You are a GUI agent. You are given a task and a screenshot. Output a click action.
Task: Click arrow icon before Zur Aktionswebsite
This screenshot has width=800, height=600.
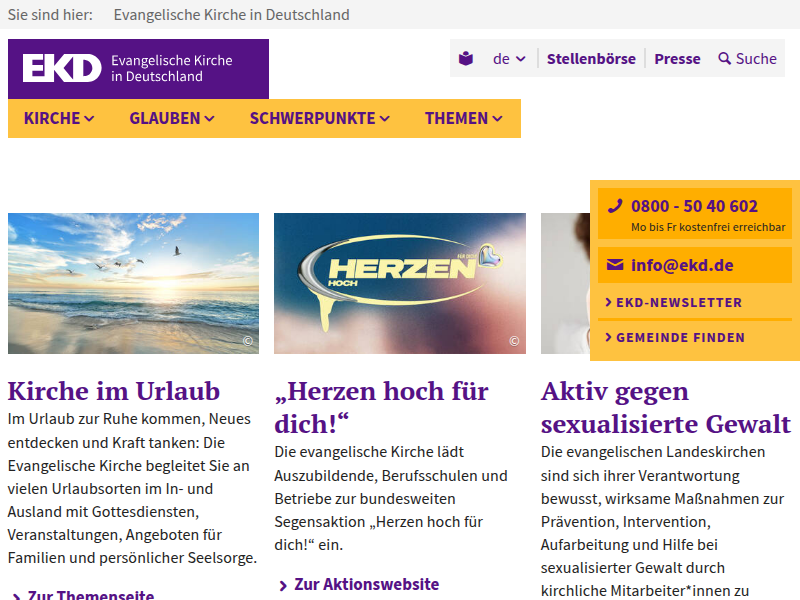pyautogui.click(x=283, y=586)
